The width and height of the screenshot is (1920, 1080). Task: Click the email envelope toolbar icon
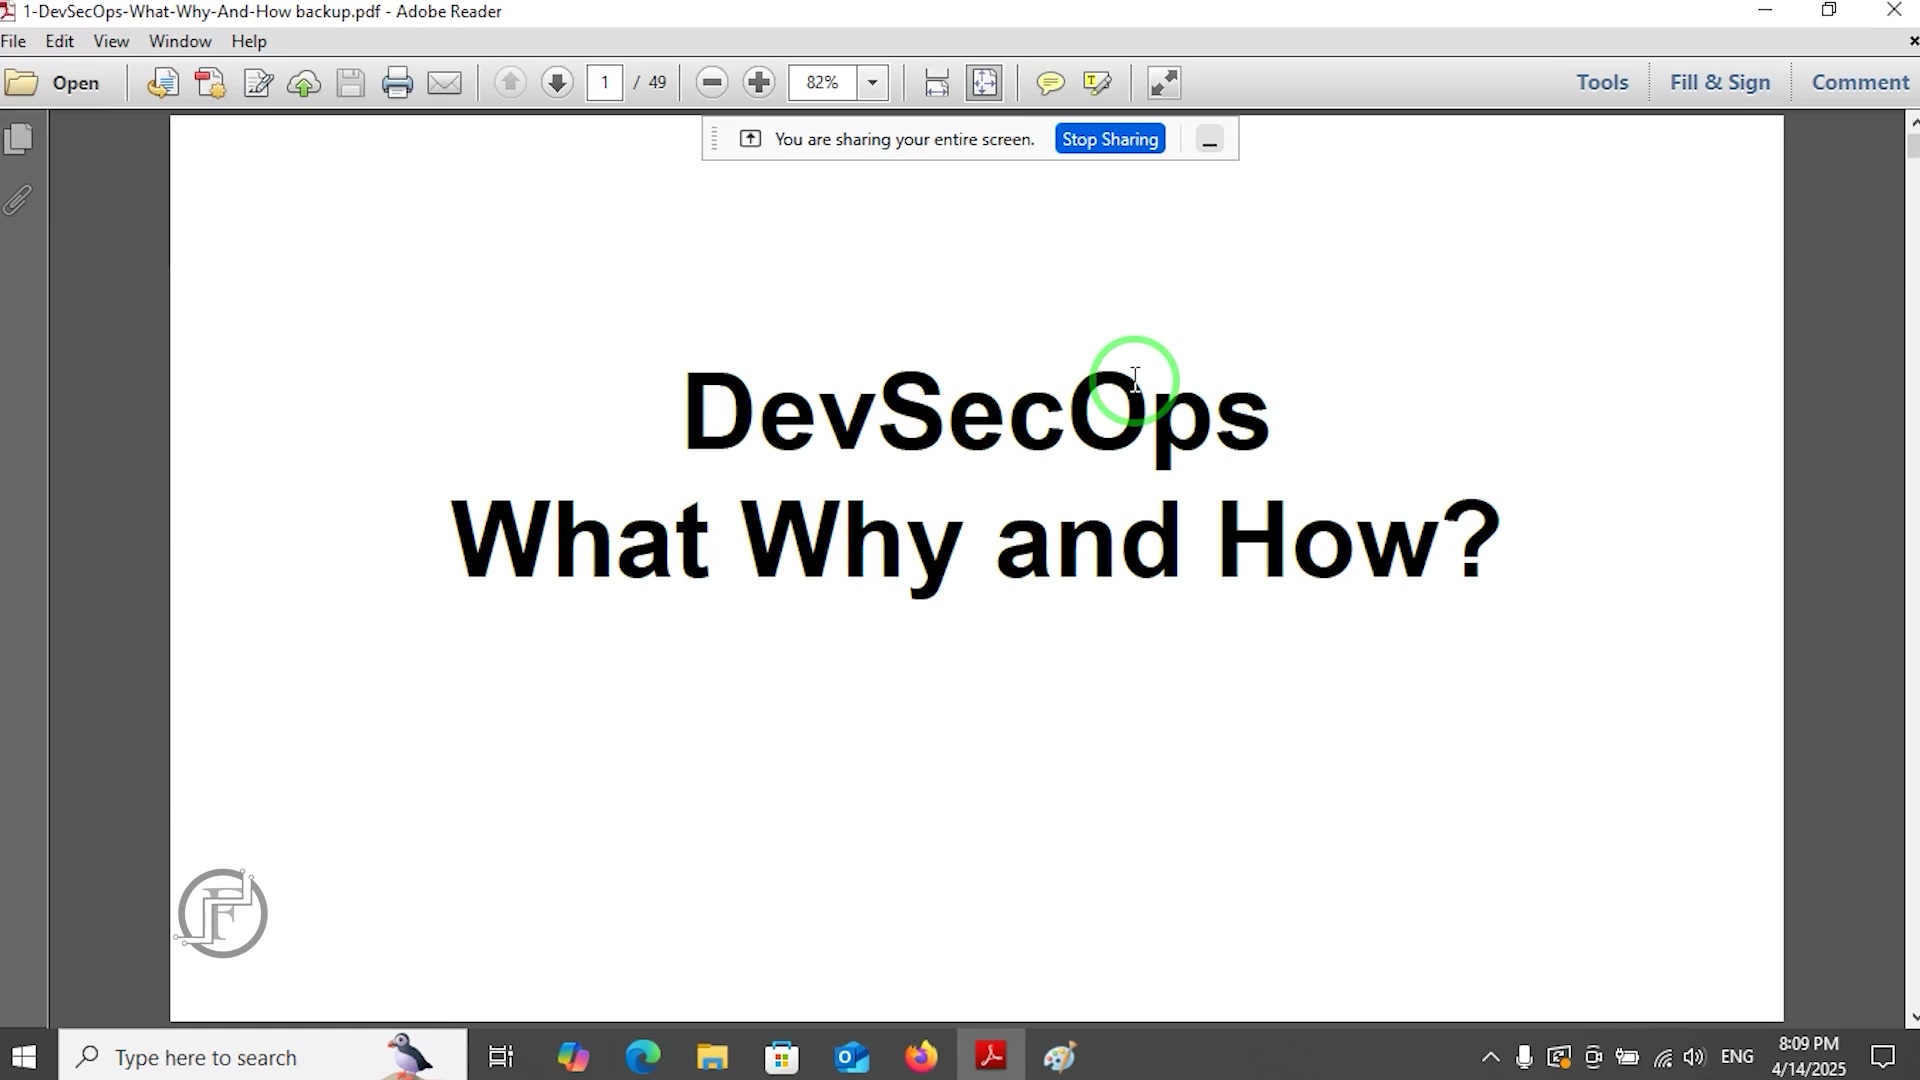[445, 82]
